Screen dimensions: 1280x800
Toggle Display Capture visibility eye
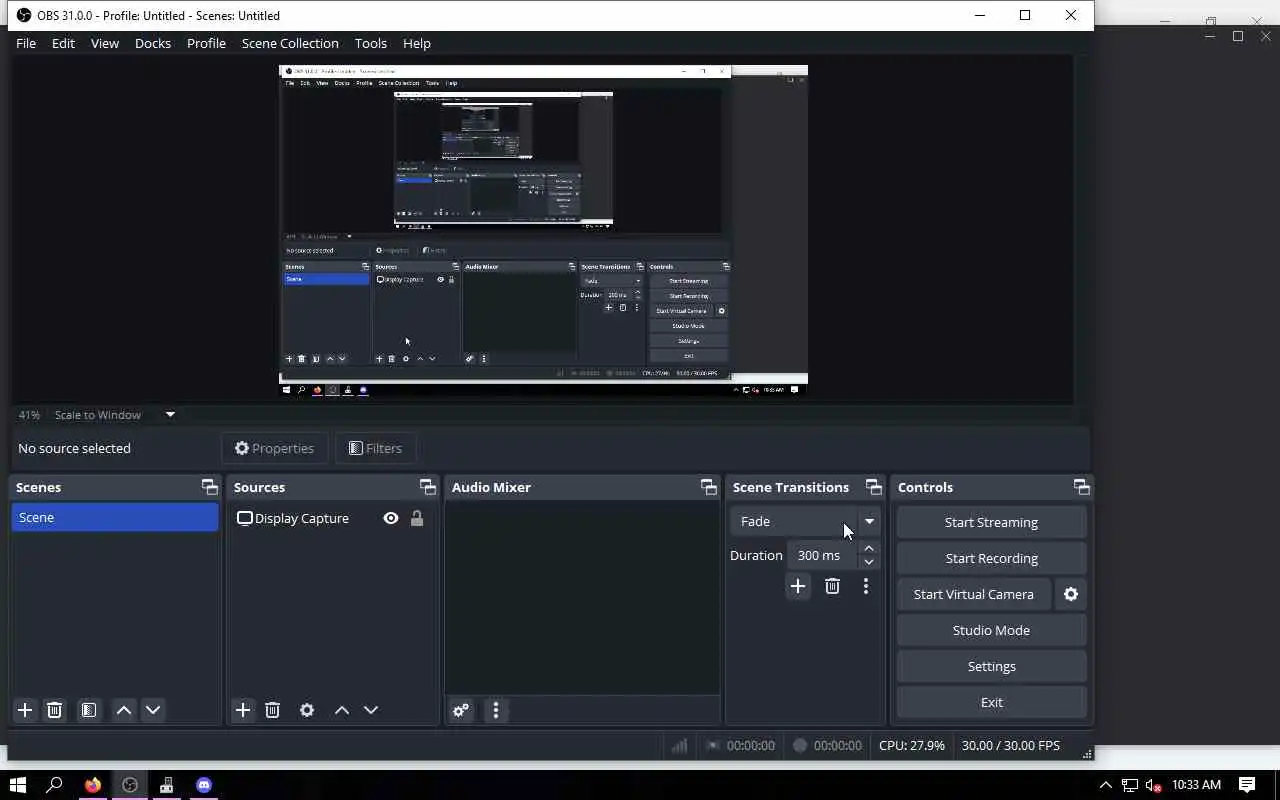(x=391, y=518)
